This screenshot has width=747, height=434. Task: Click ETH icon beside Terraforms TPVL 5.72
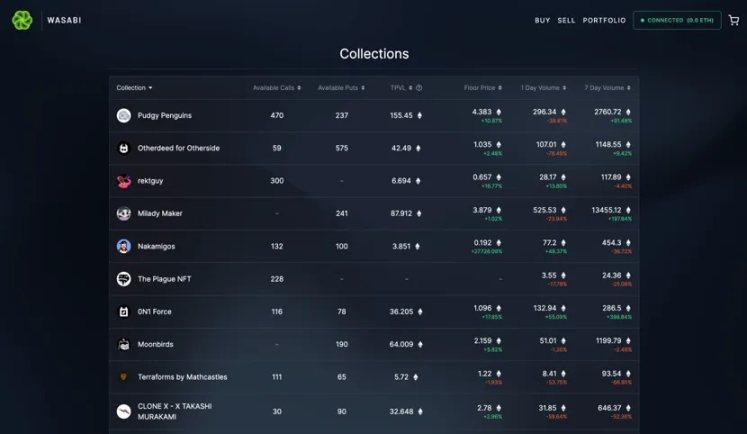pos(416,377)
